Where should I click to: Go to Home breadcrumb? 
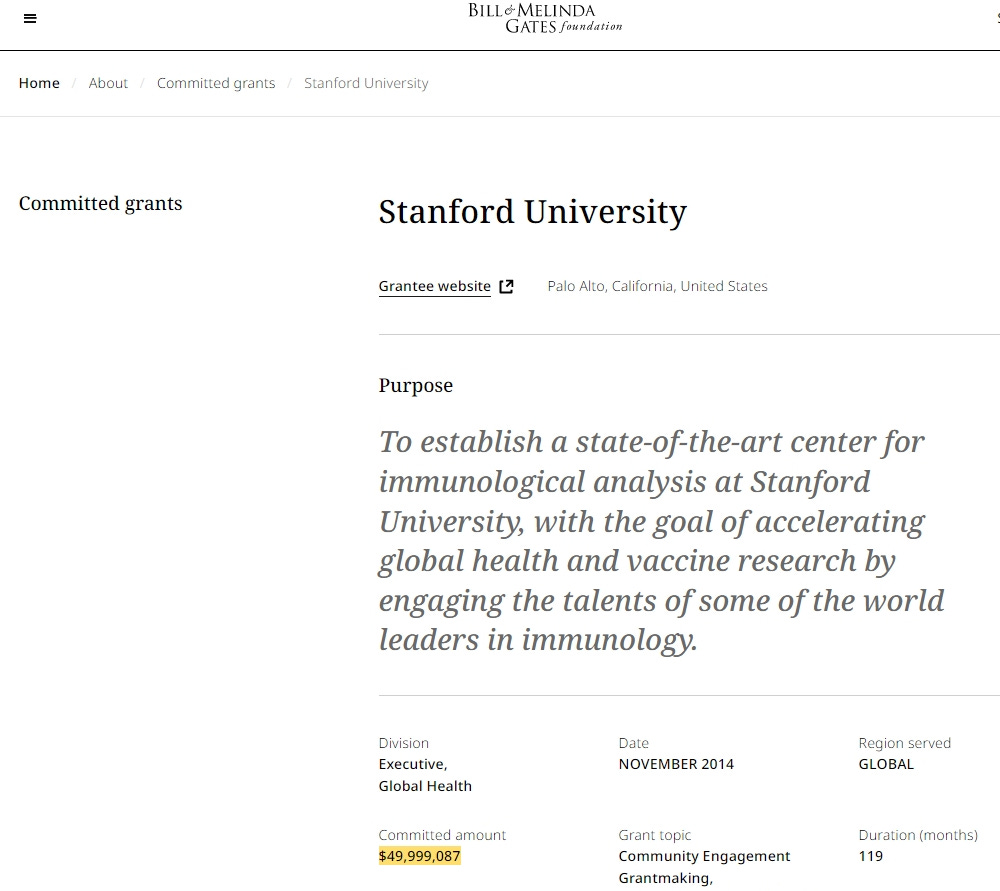tap(39, 83)
